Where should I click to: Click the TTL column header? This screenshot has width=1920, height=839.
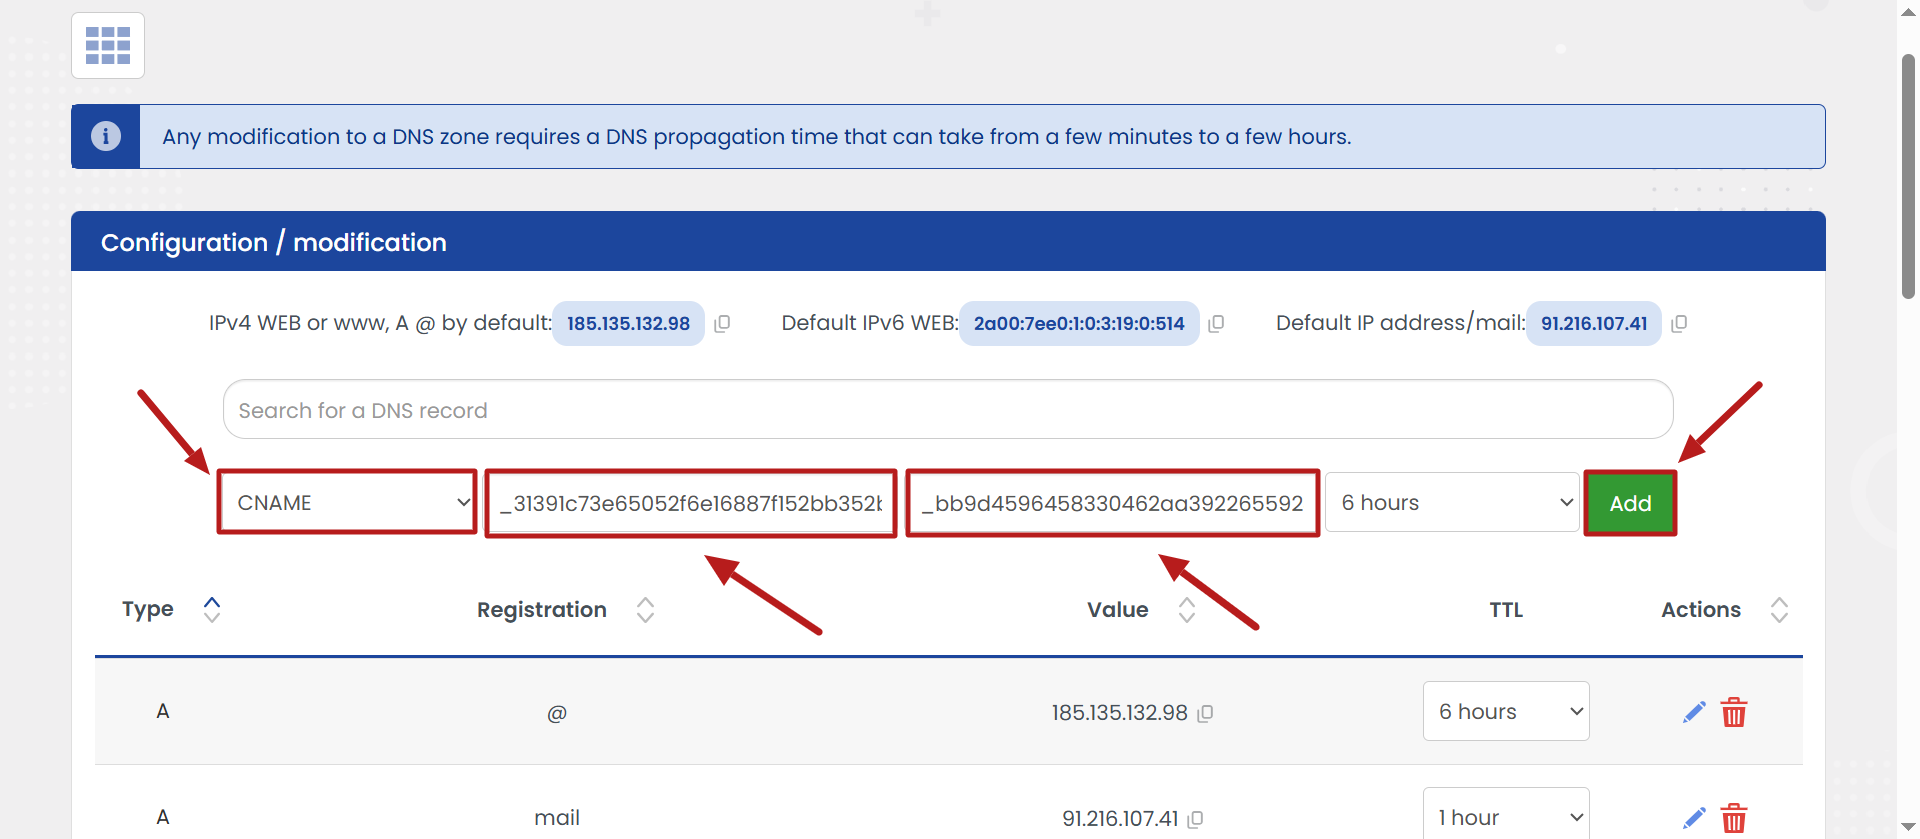1506,610
